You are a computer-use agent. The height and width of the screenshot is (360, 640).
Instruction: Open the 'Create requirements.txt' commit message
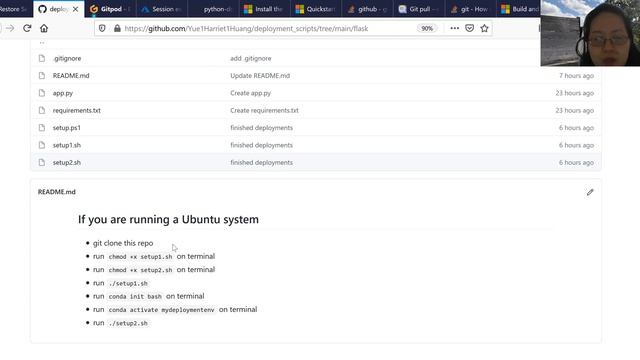point(264,110)
